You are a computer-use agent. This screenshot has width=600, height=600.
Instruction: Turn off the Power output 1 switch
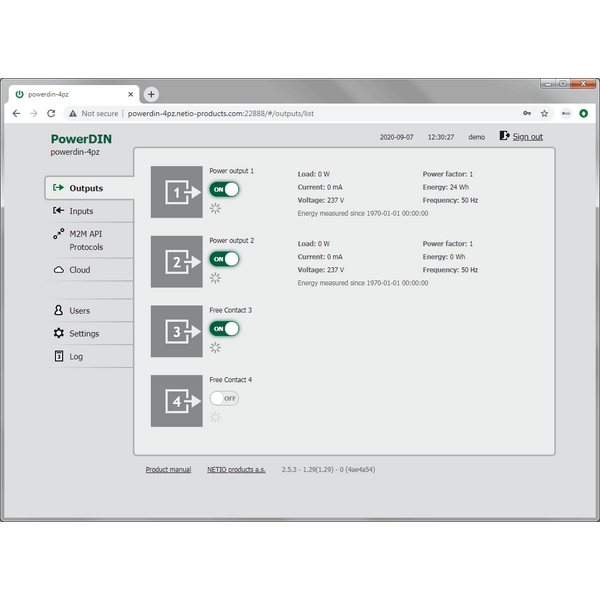[x=224, y=189]
